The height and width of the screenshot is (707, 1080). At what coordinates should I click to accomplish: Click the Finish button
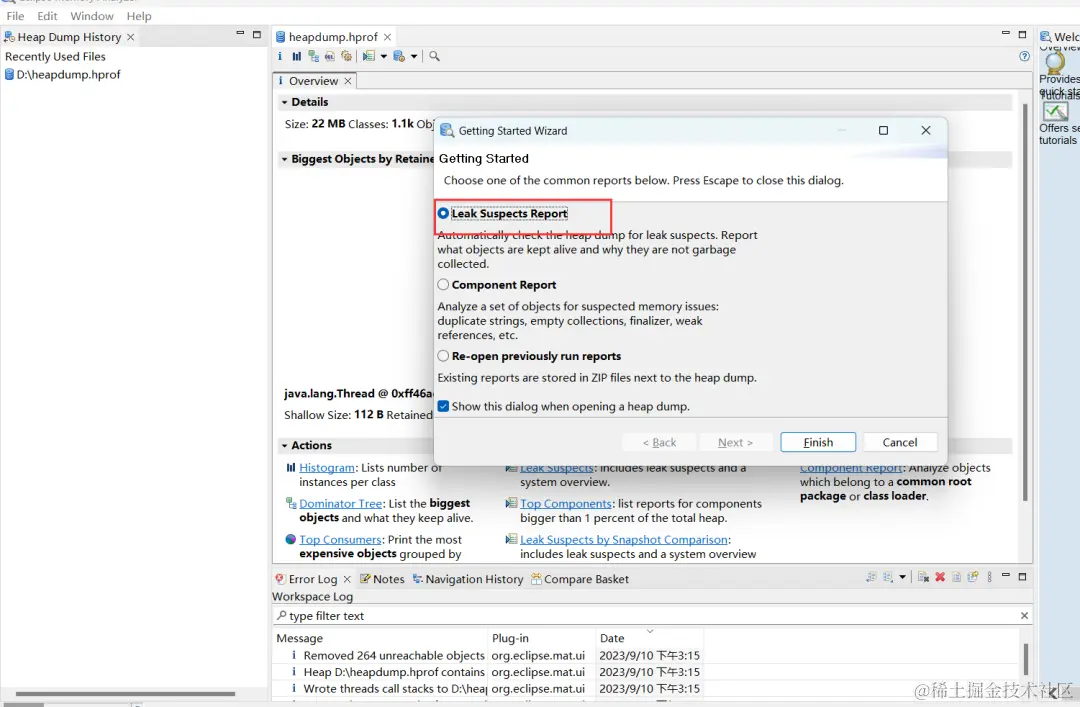(x=818, y=442)
